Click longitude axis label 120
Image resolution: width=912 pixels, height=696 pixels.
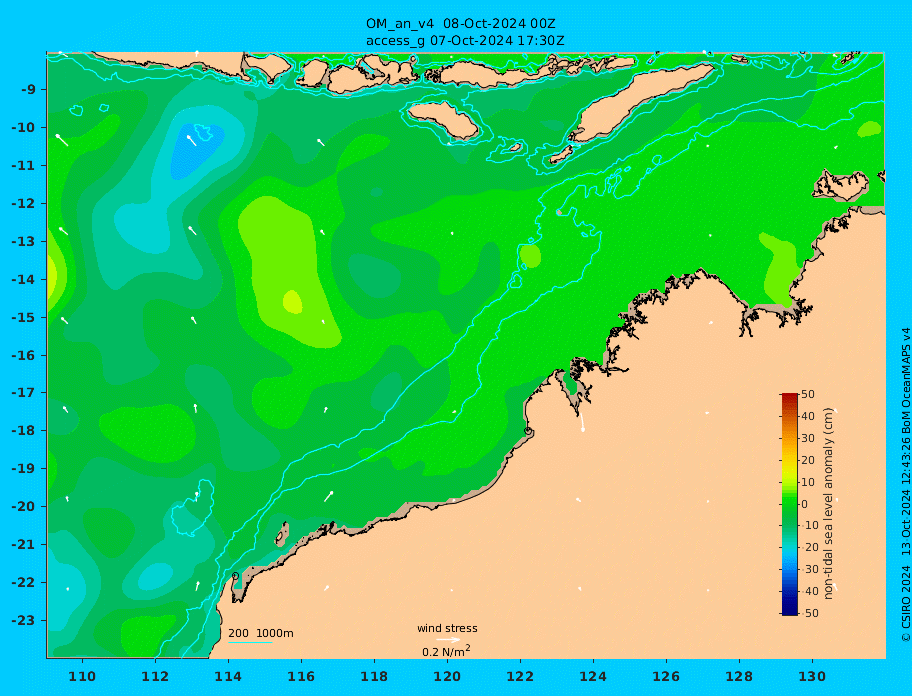click(x=447, y=676)
